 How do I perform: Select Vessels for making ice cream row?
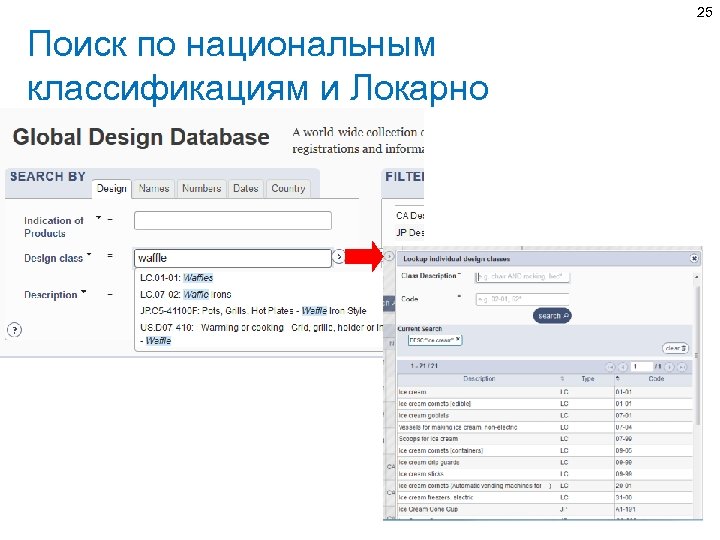click(545, 428)
